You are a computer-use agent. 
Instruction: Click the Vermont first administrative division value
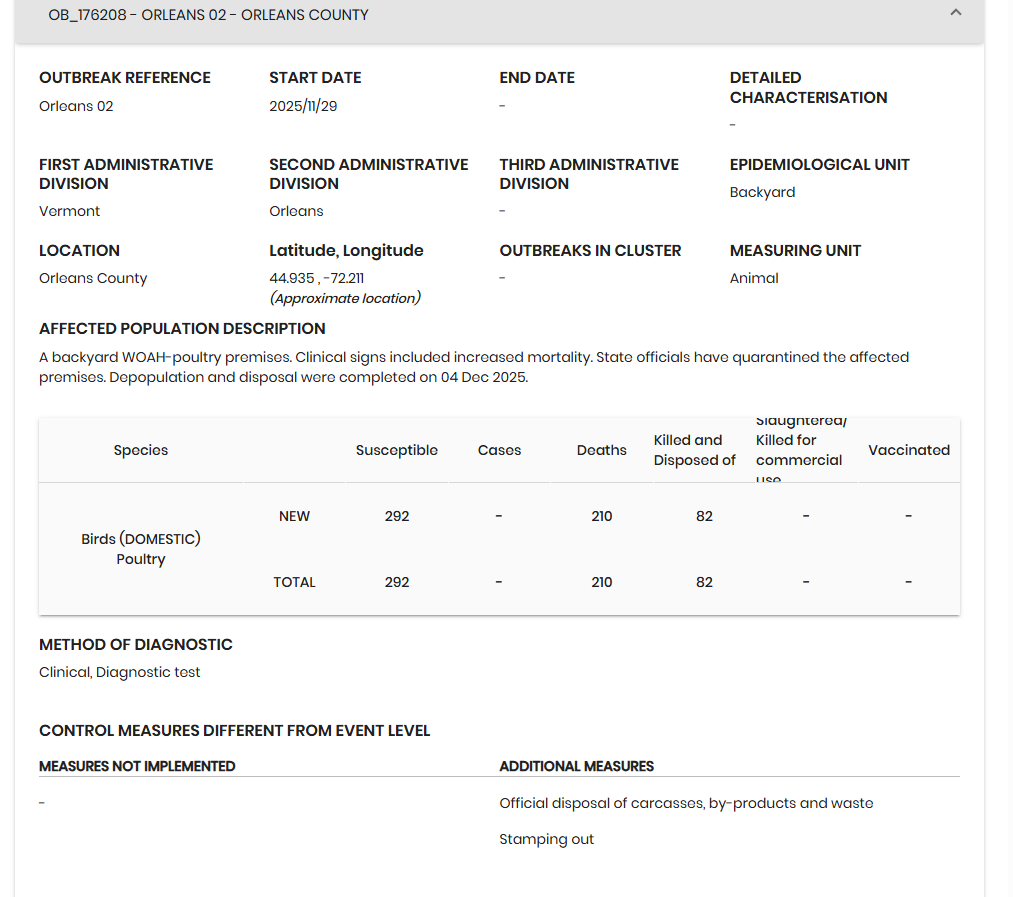pyautogui.click(x=70, y=211)
